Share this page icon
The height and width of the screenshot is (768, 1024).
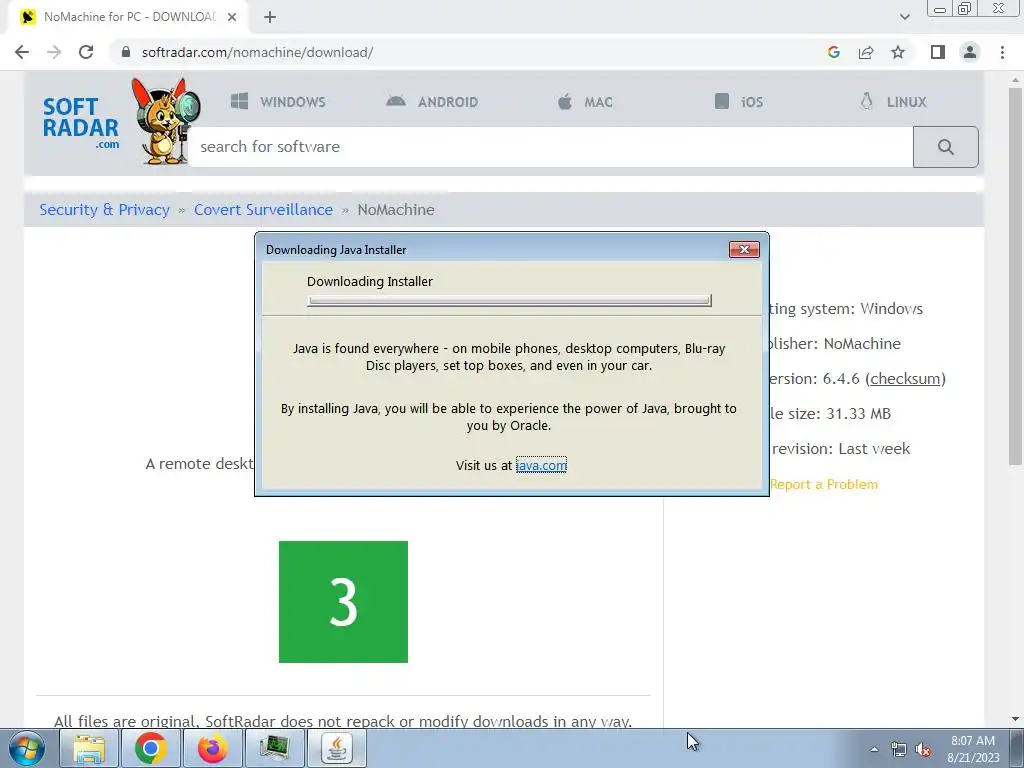tap(866, 52)
